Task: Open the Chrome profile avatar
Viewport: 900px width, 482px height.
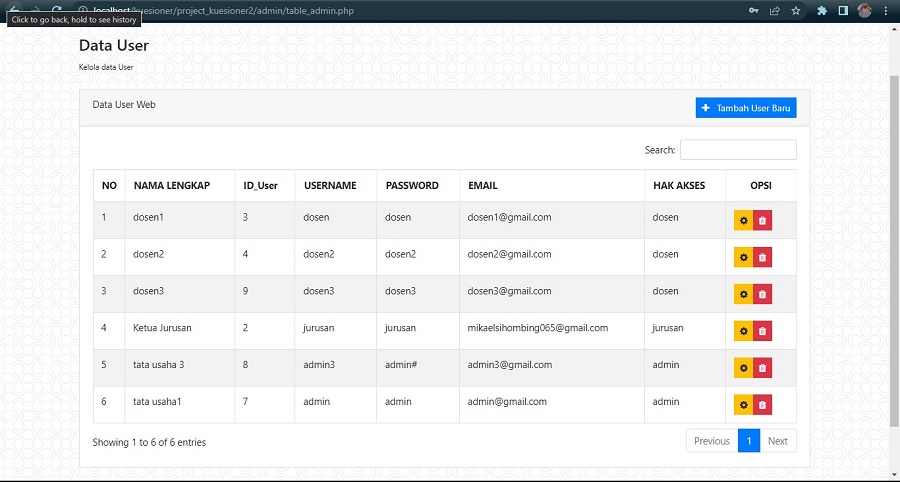Action: pyautogui.click(x=864, y=10)
